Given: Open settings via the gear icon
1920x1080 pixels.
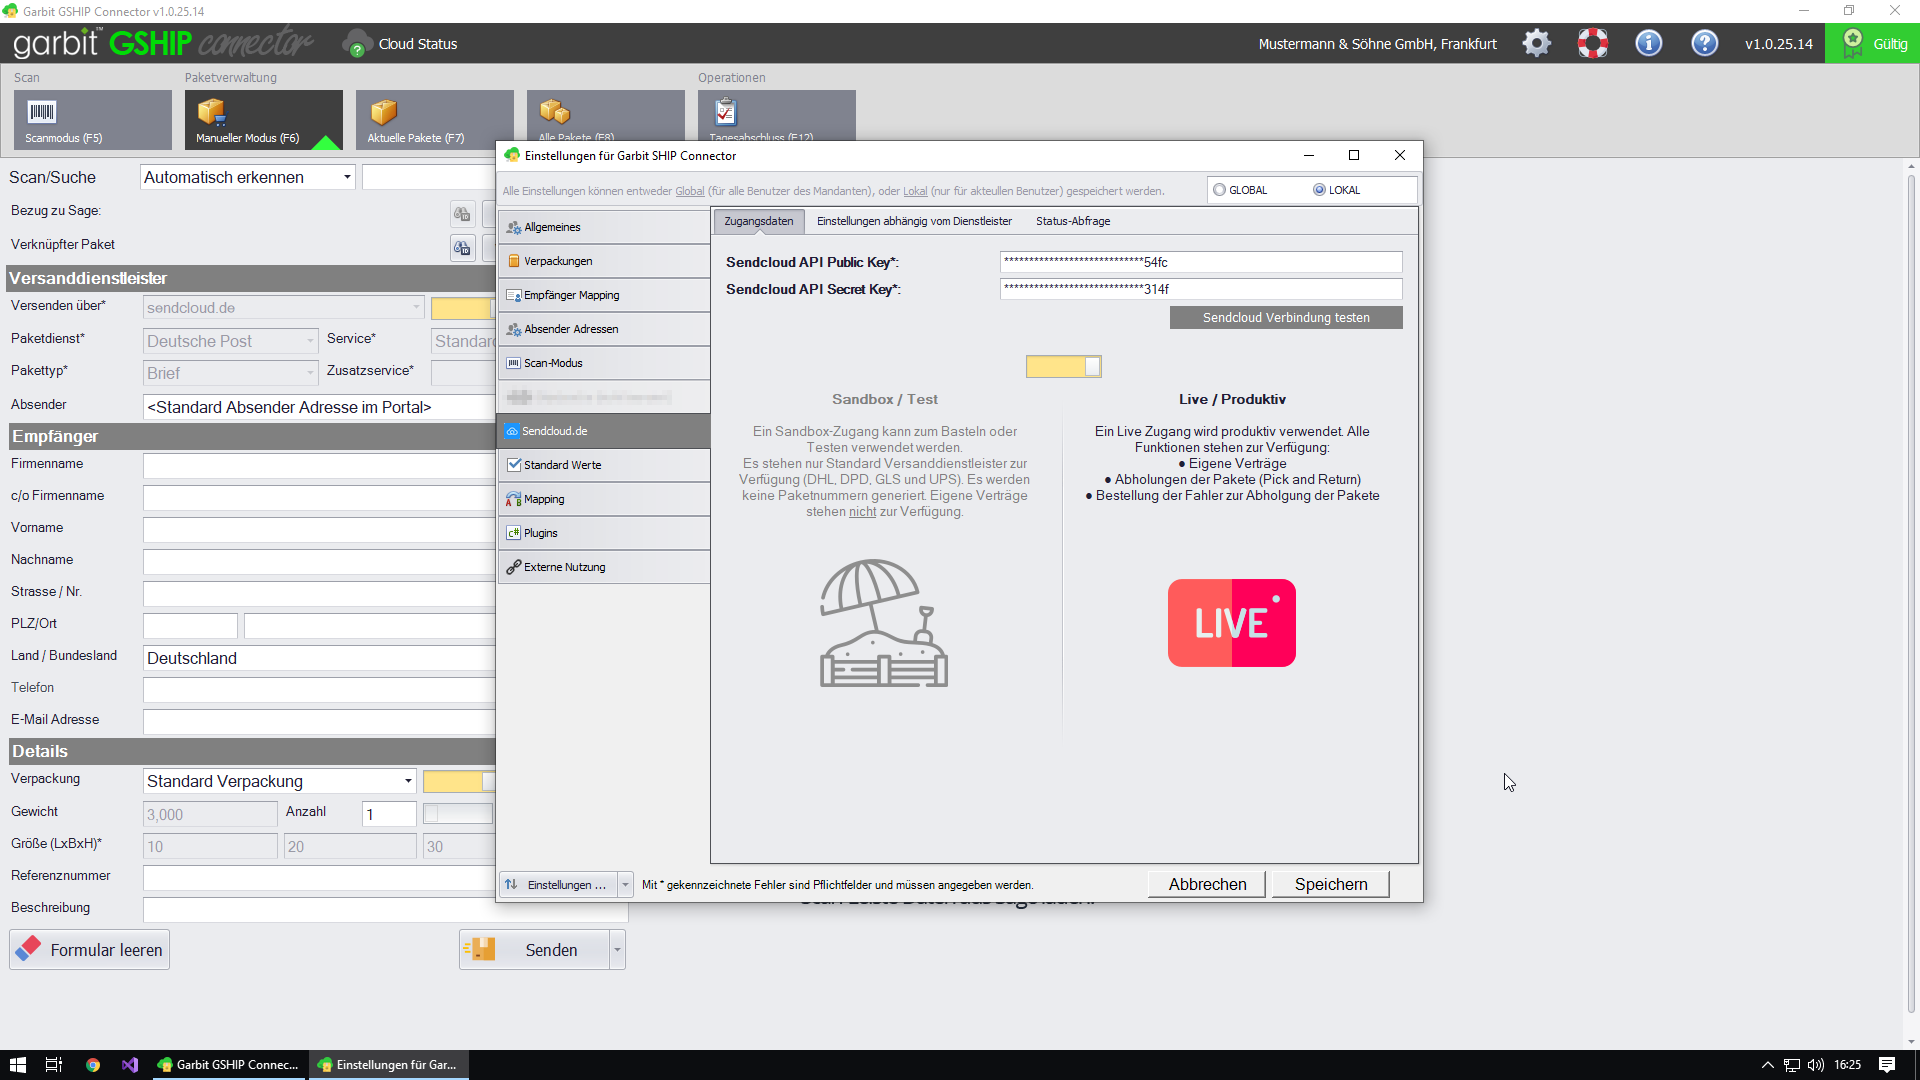Looking at the screenshot, I should (1537, 43).
